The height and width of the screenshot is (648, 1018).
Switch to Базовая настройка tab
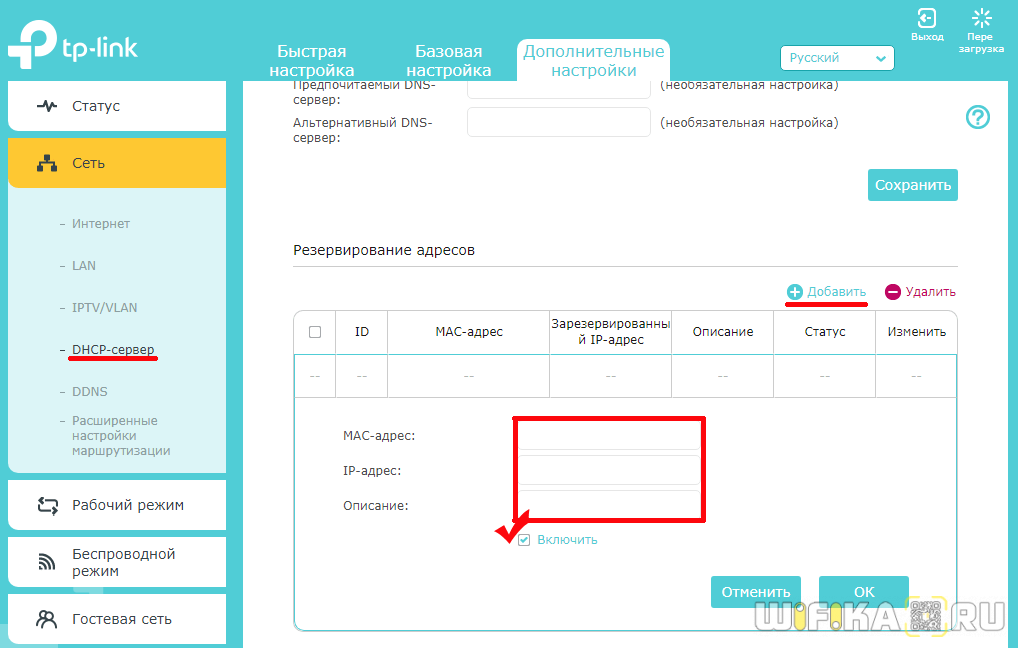pyautogui.click(x=448, y=61)
